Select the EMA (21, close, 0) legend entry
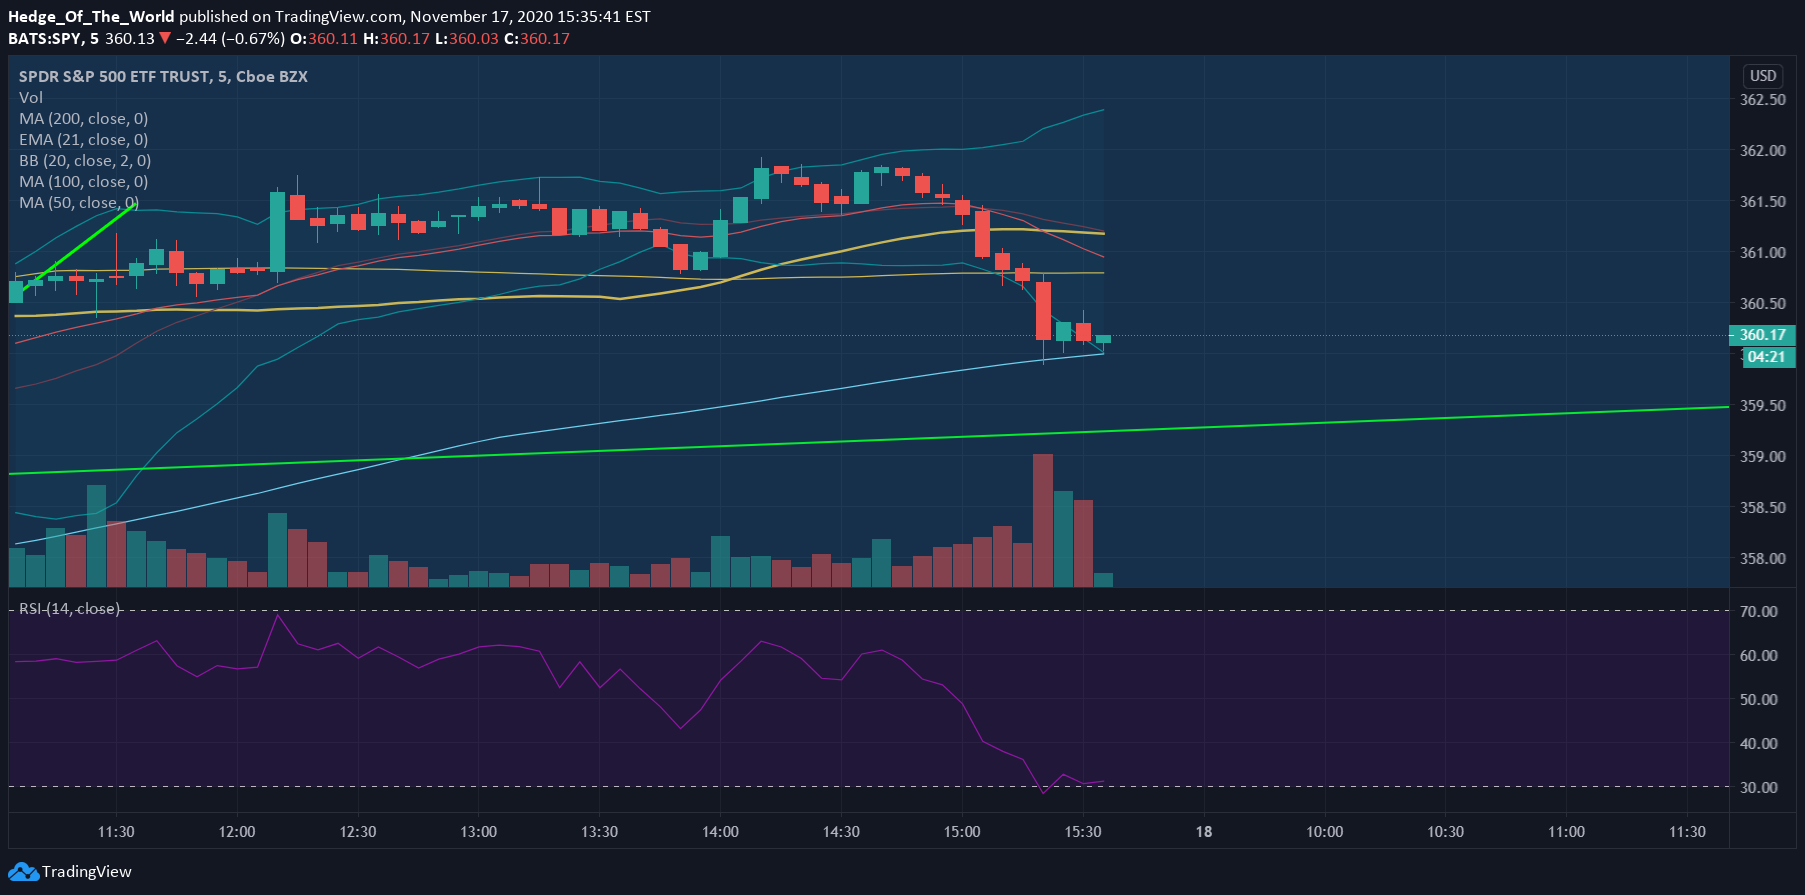The height and width of the screenshot is (895, 1805). [x=84, y=140]
